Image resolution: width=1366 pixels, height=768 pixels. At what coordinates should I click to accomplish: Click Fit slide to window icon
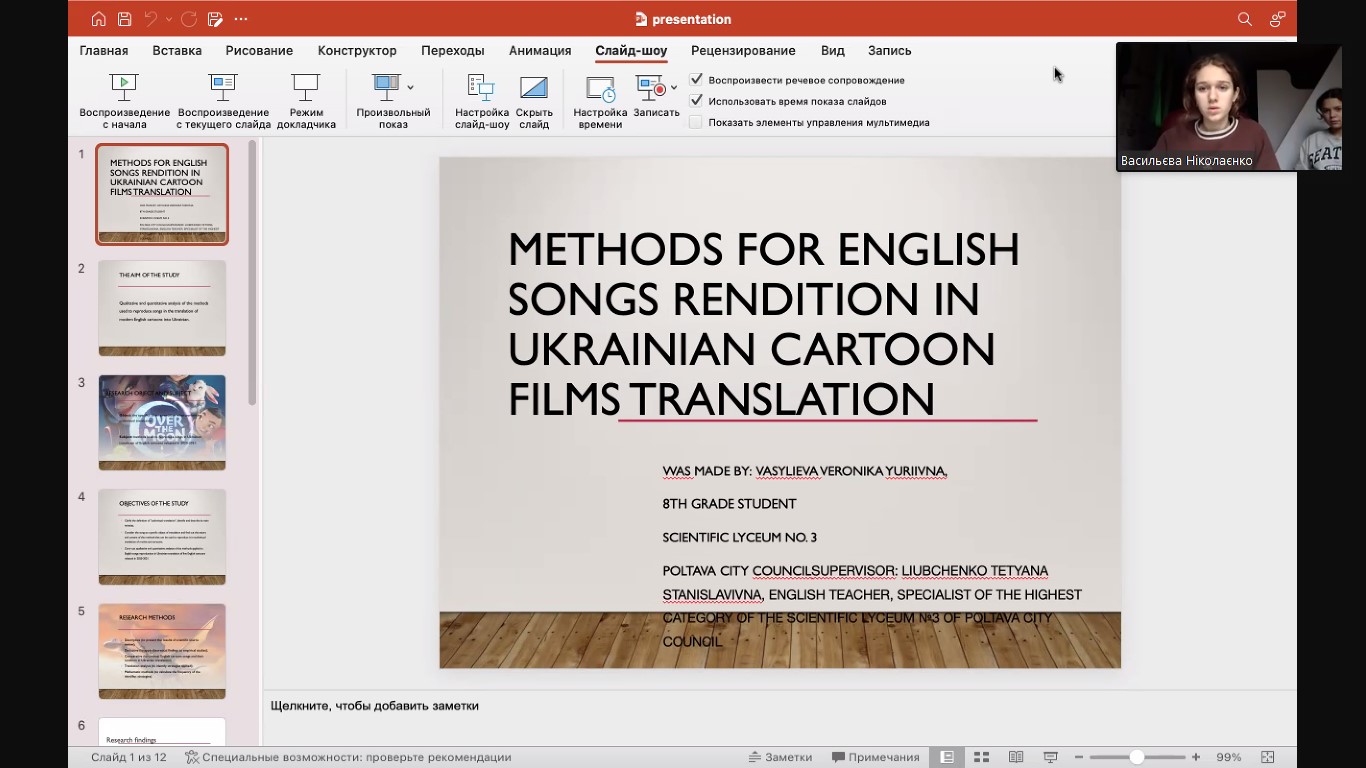pyautogui.click(x=1268, y=757)
